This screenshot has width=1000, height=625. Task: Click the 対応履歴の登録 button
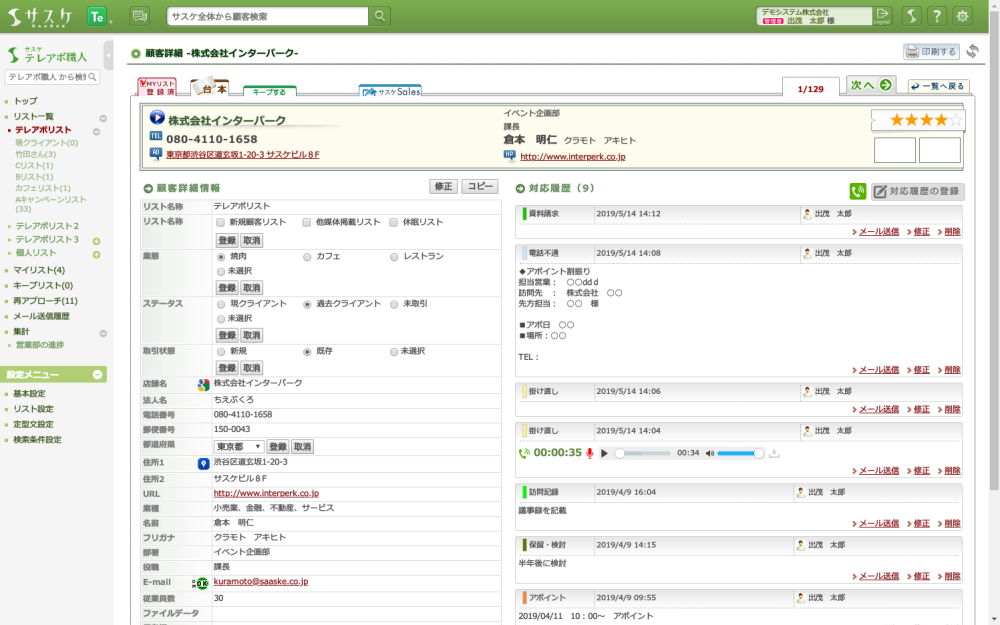(918, 192)
